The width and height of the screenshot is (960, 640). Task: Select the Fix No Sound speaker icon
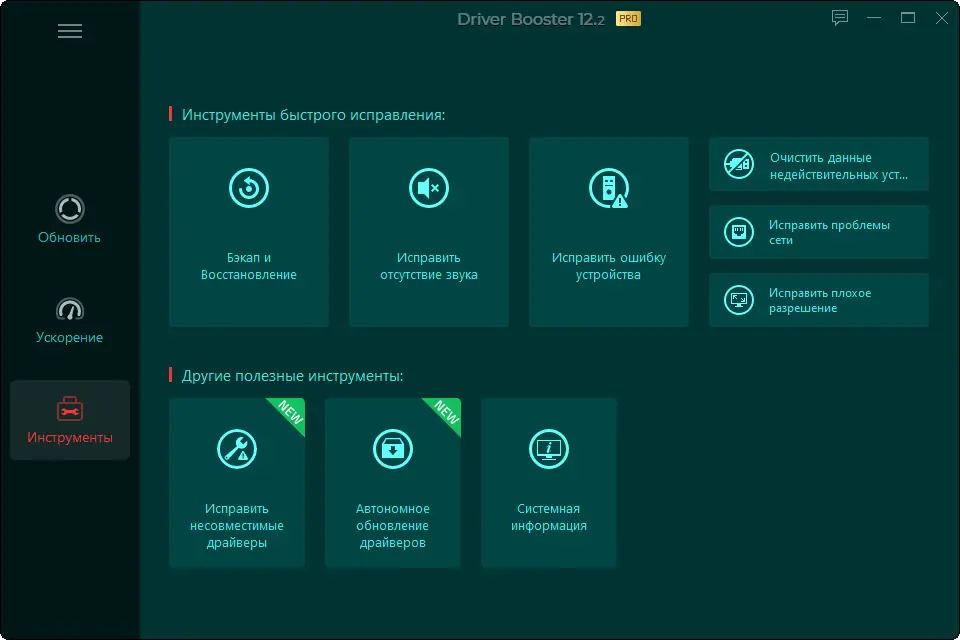pos(428,188)
